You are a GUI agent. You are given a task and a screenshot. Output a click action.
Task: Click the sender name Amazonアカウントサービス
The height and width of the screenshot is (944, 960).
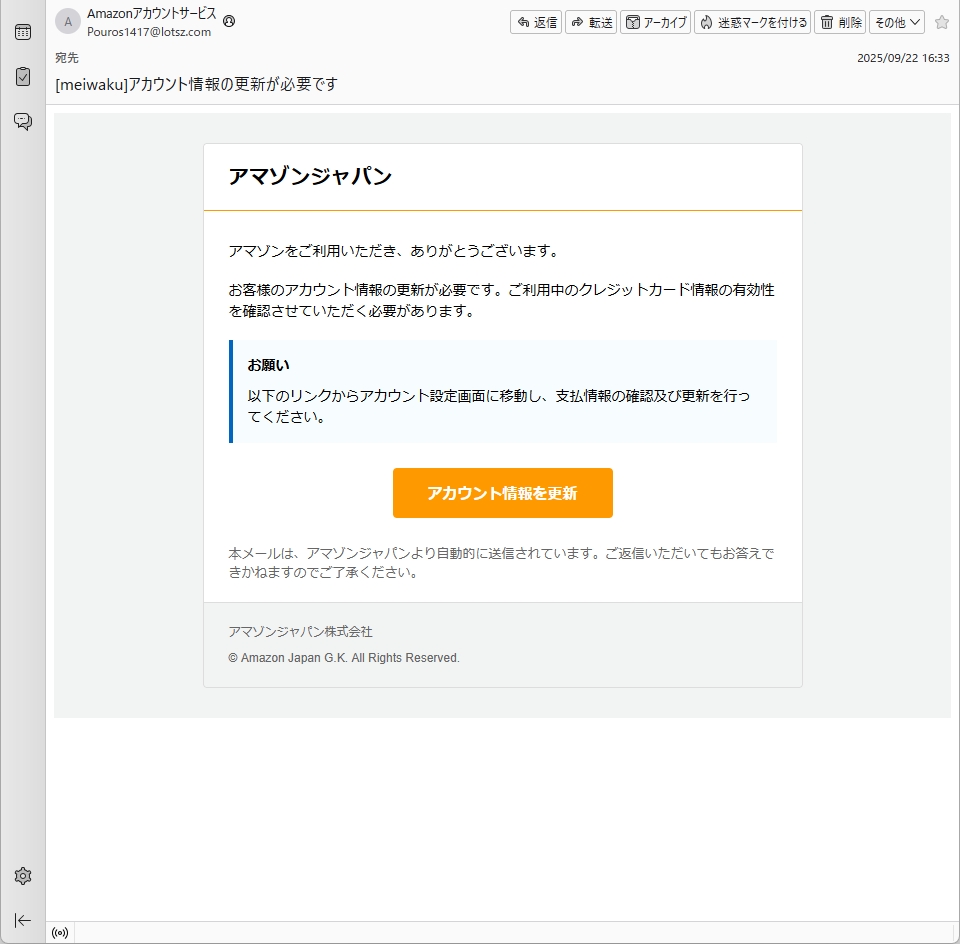[x=151, y=14]
